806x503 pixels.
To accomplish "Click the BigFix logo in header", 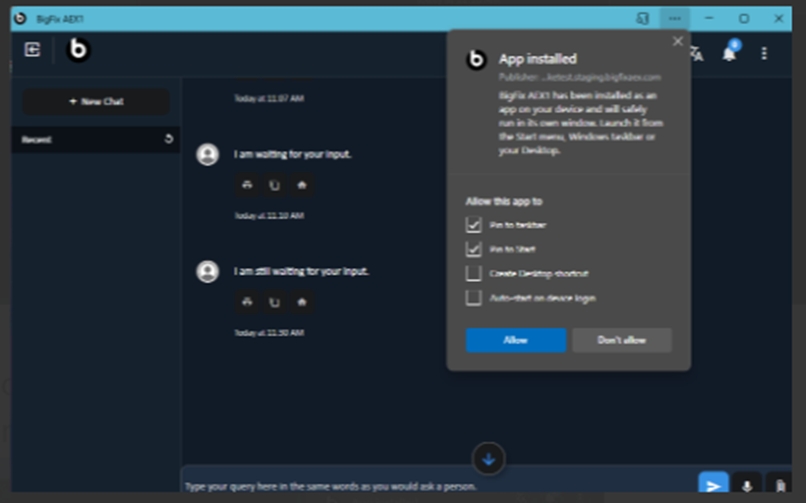I will point(78,49).
